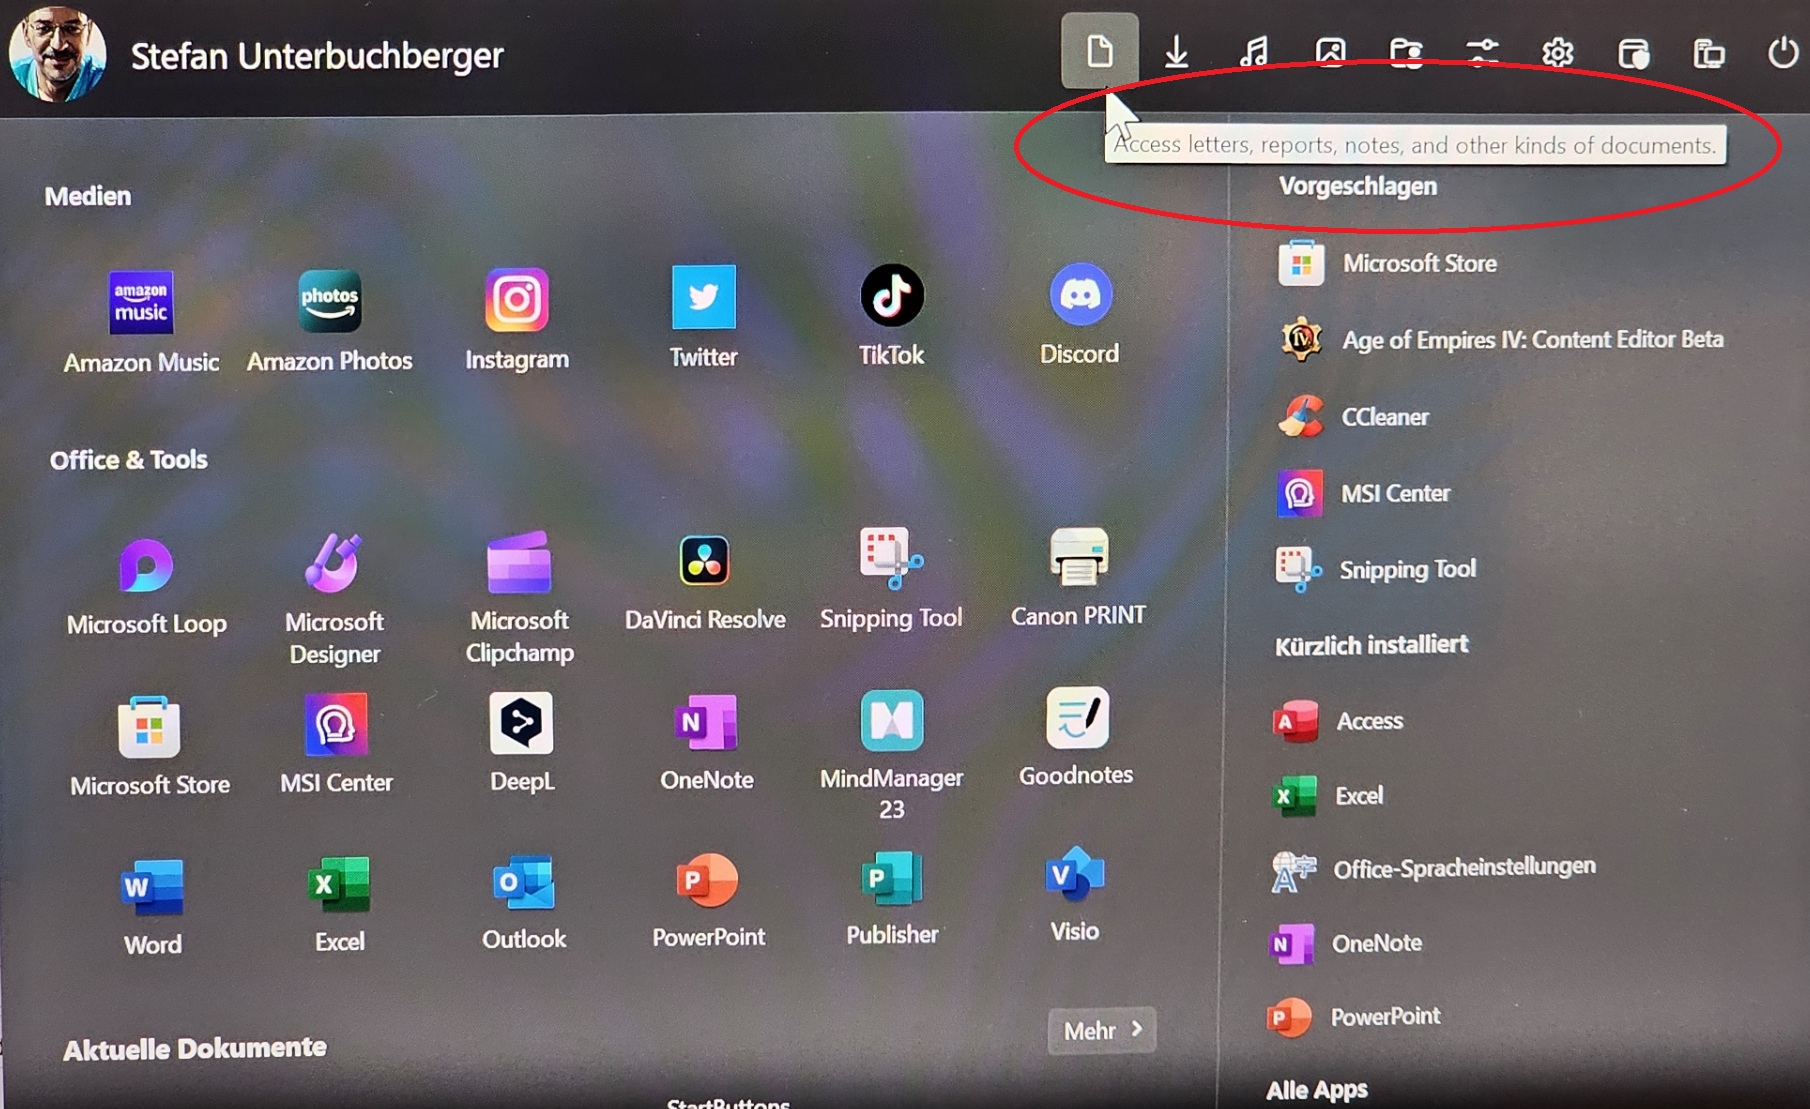Click the Medien group heading

pos(88,196)
